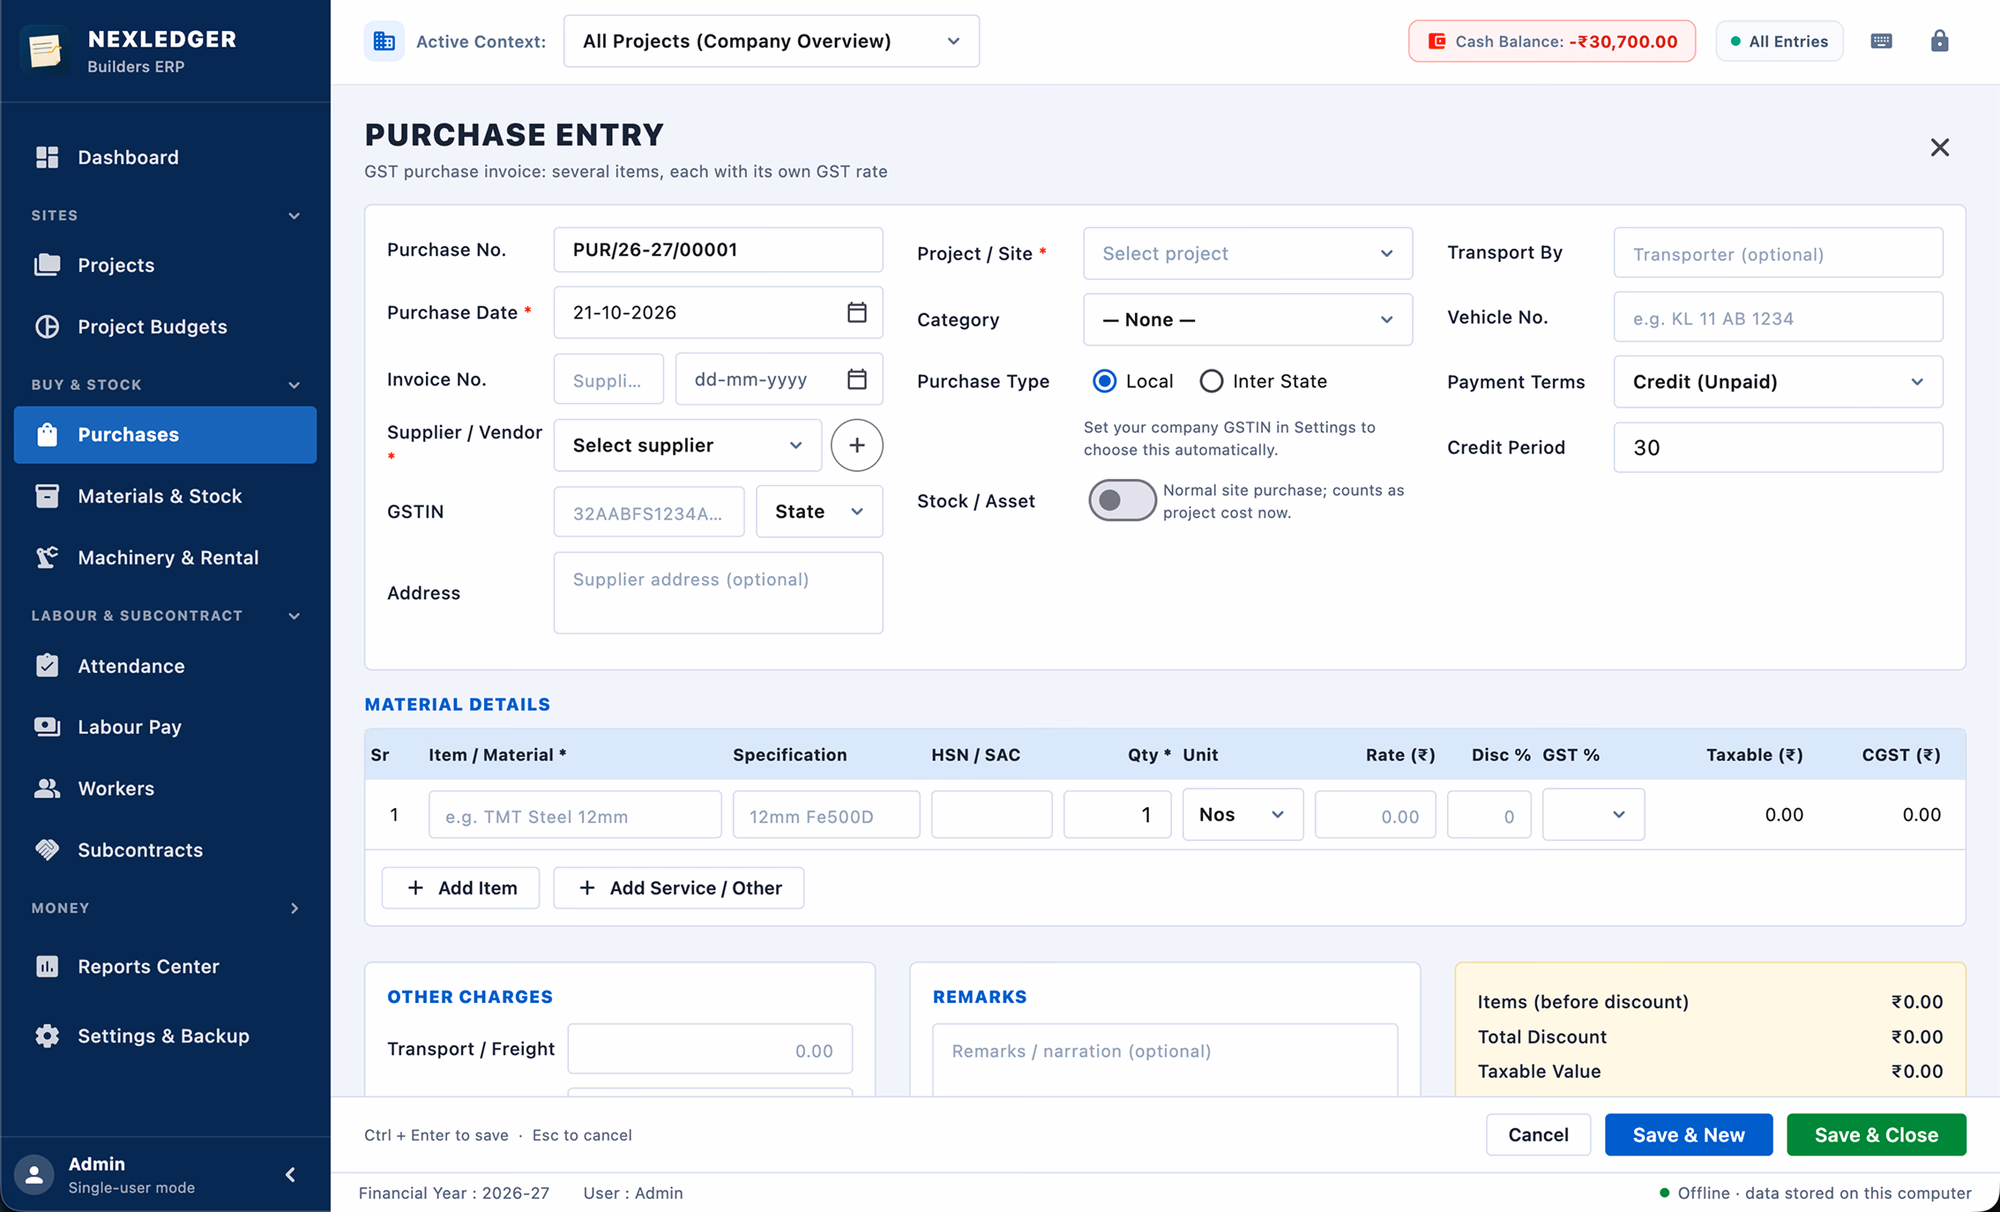Select Inter State purchase type
The height and width of the screenshot is (1212, 2000).
(1211, 381)
